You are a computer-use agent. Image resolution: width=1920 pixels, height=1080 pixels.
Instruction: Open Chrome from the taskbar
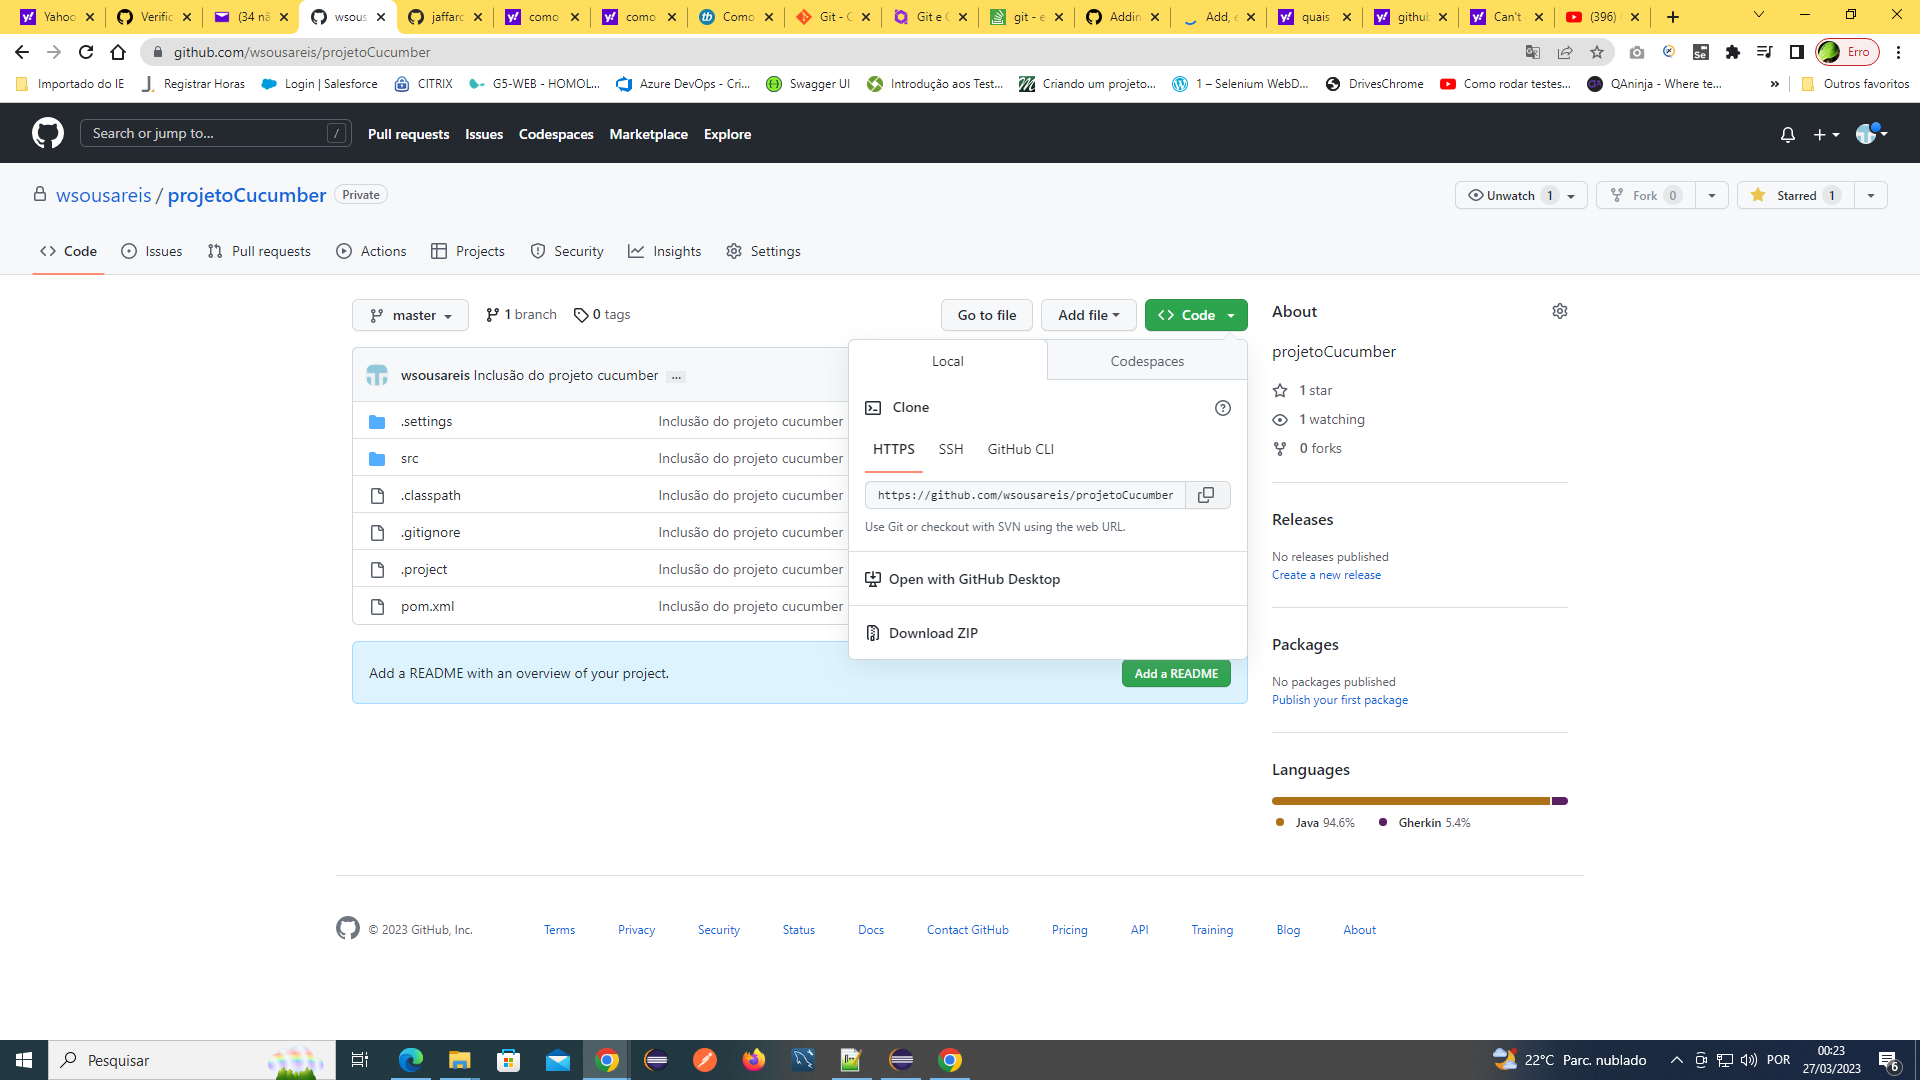[605, 1060]
